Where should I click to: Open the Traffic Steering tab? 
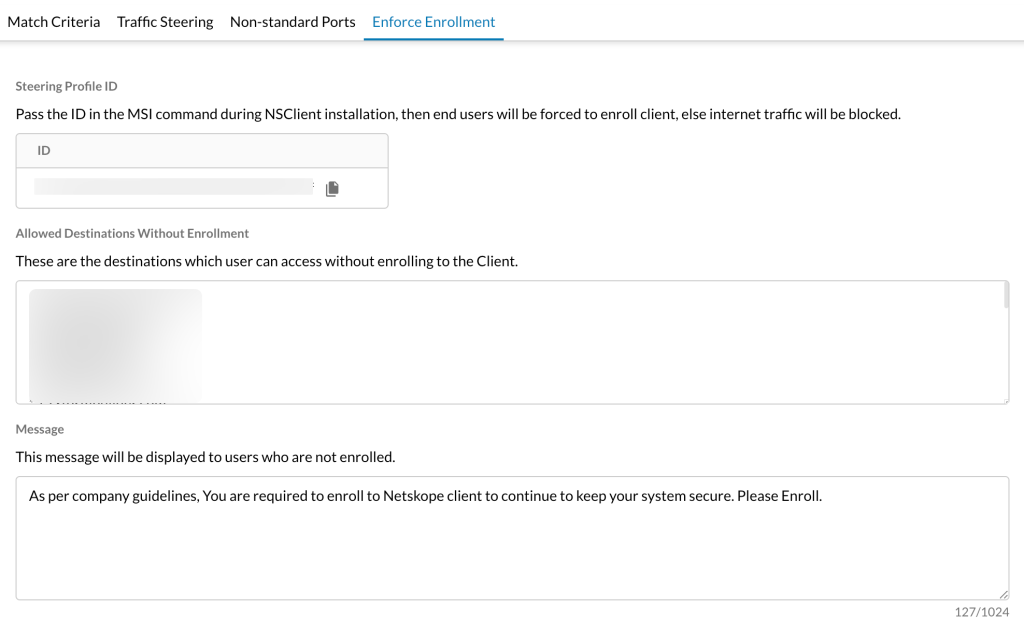tap(165, 22)
